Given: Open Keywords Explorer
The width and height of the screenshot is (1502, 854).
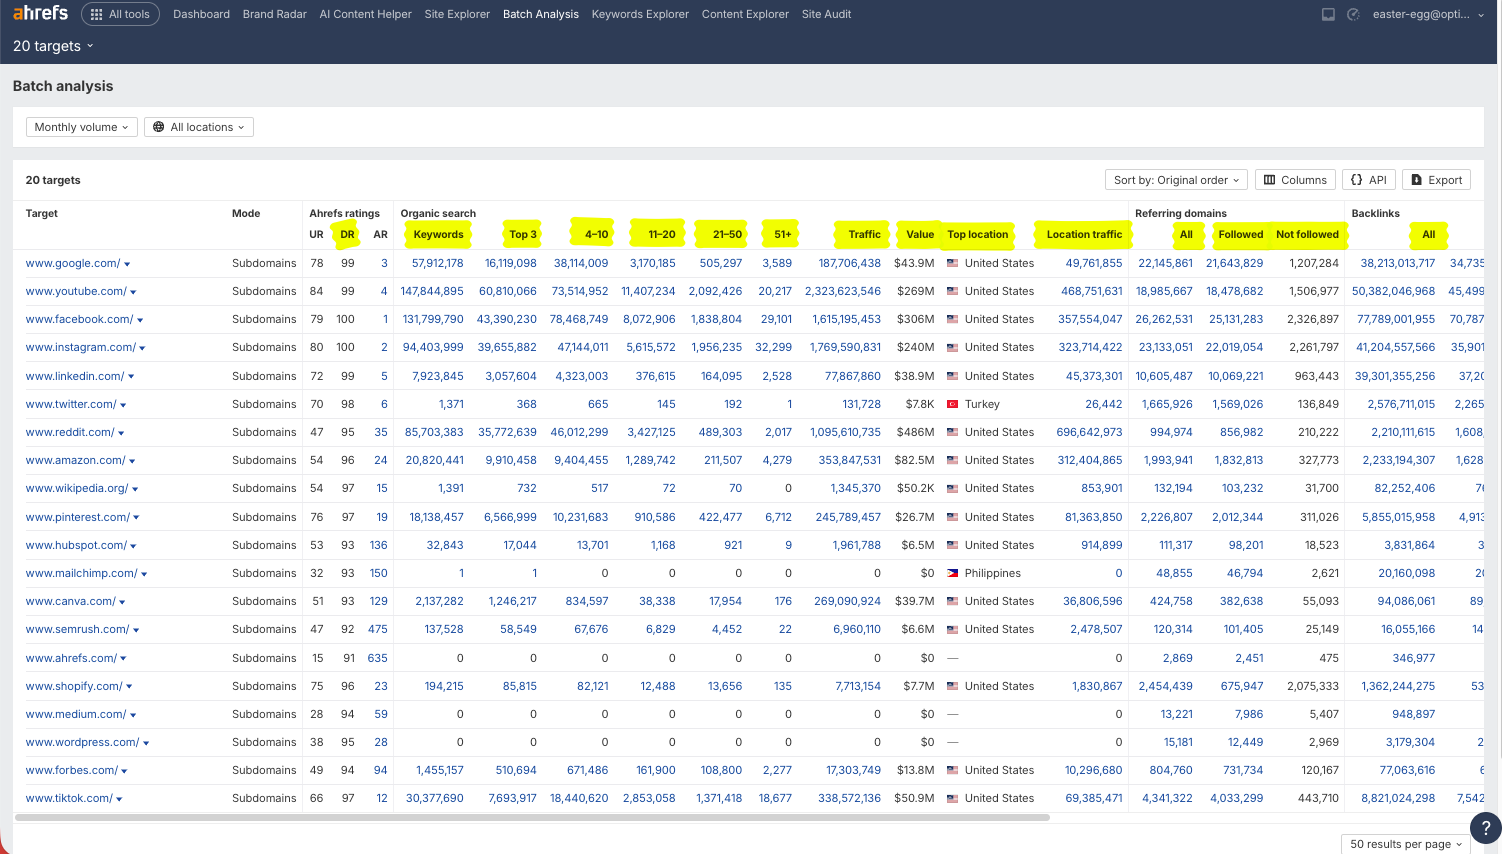Looking at the screenshot, I should point(640,14).
